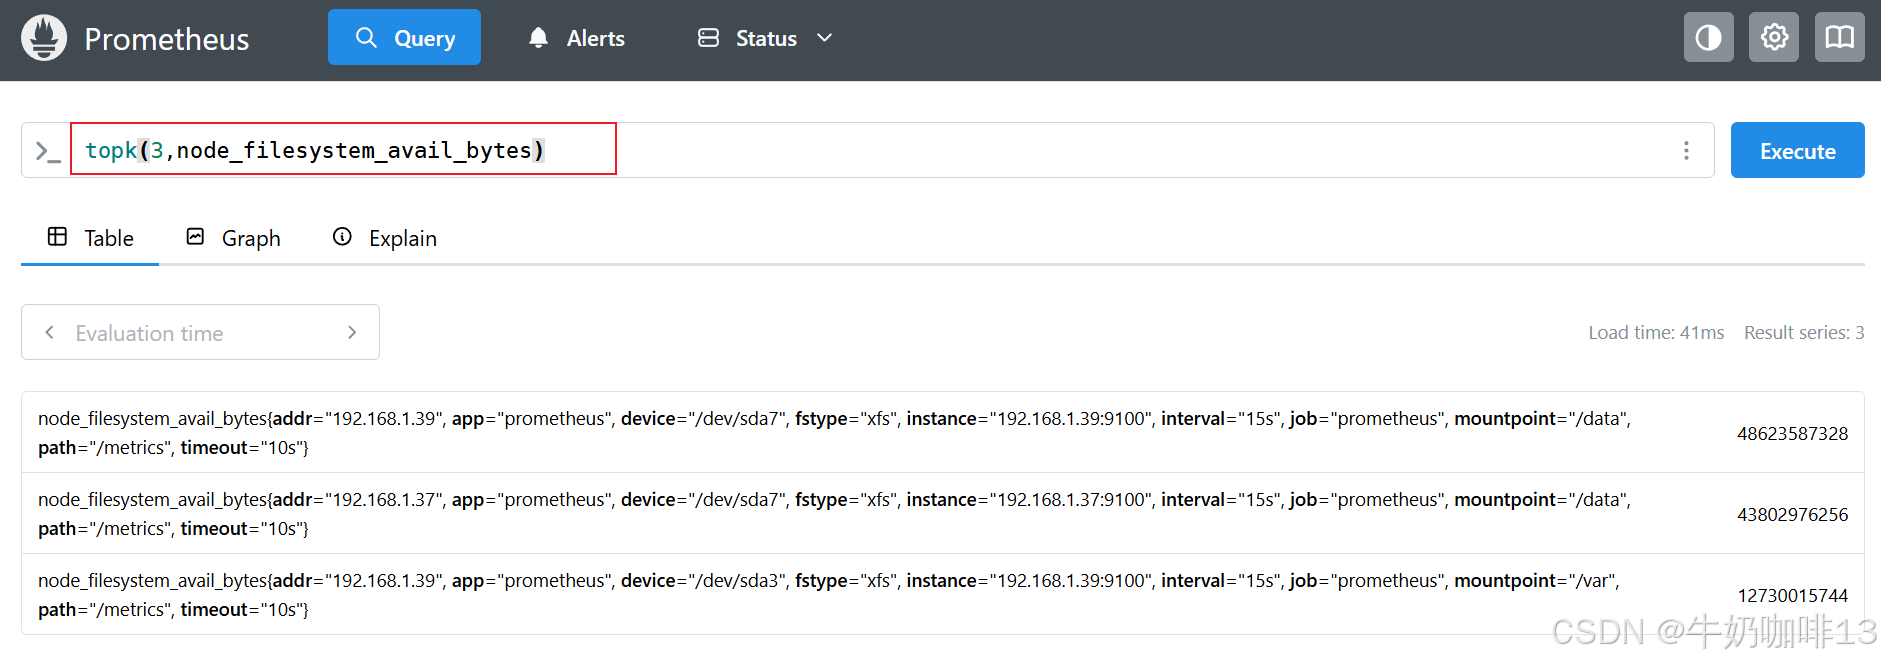Switch to the Table tab
This screenshot has height=664, width=1881.
(x=90, y=238)
